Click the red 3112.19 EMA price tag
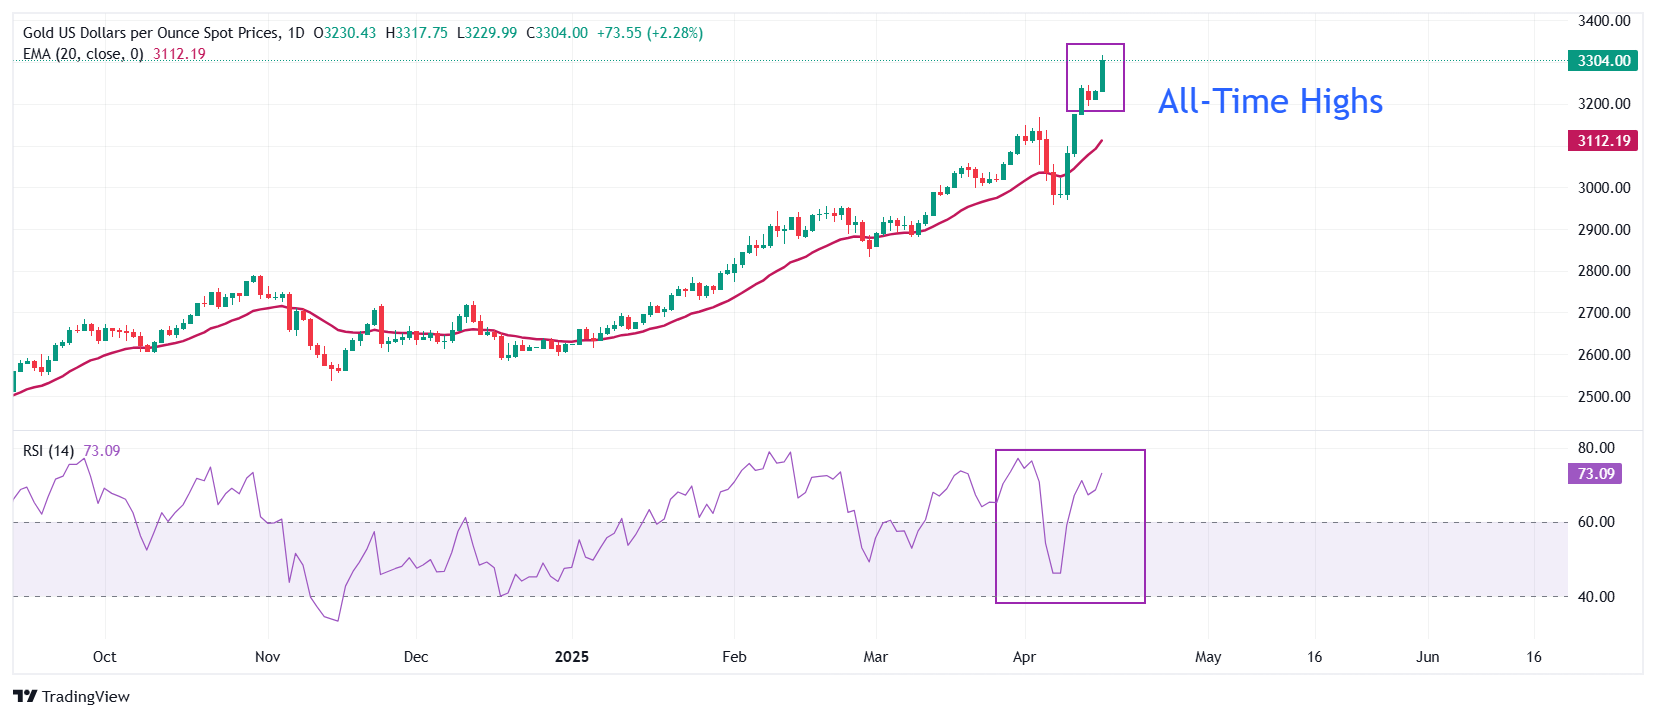 pyautogui.click(x=1603, y=141)
